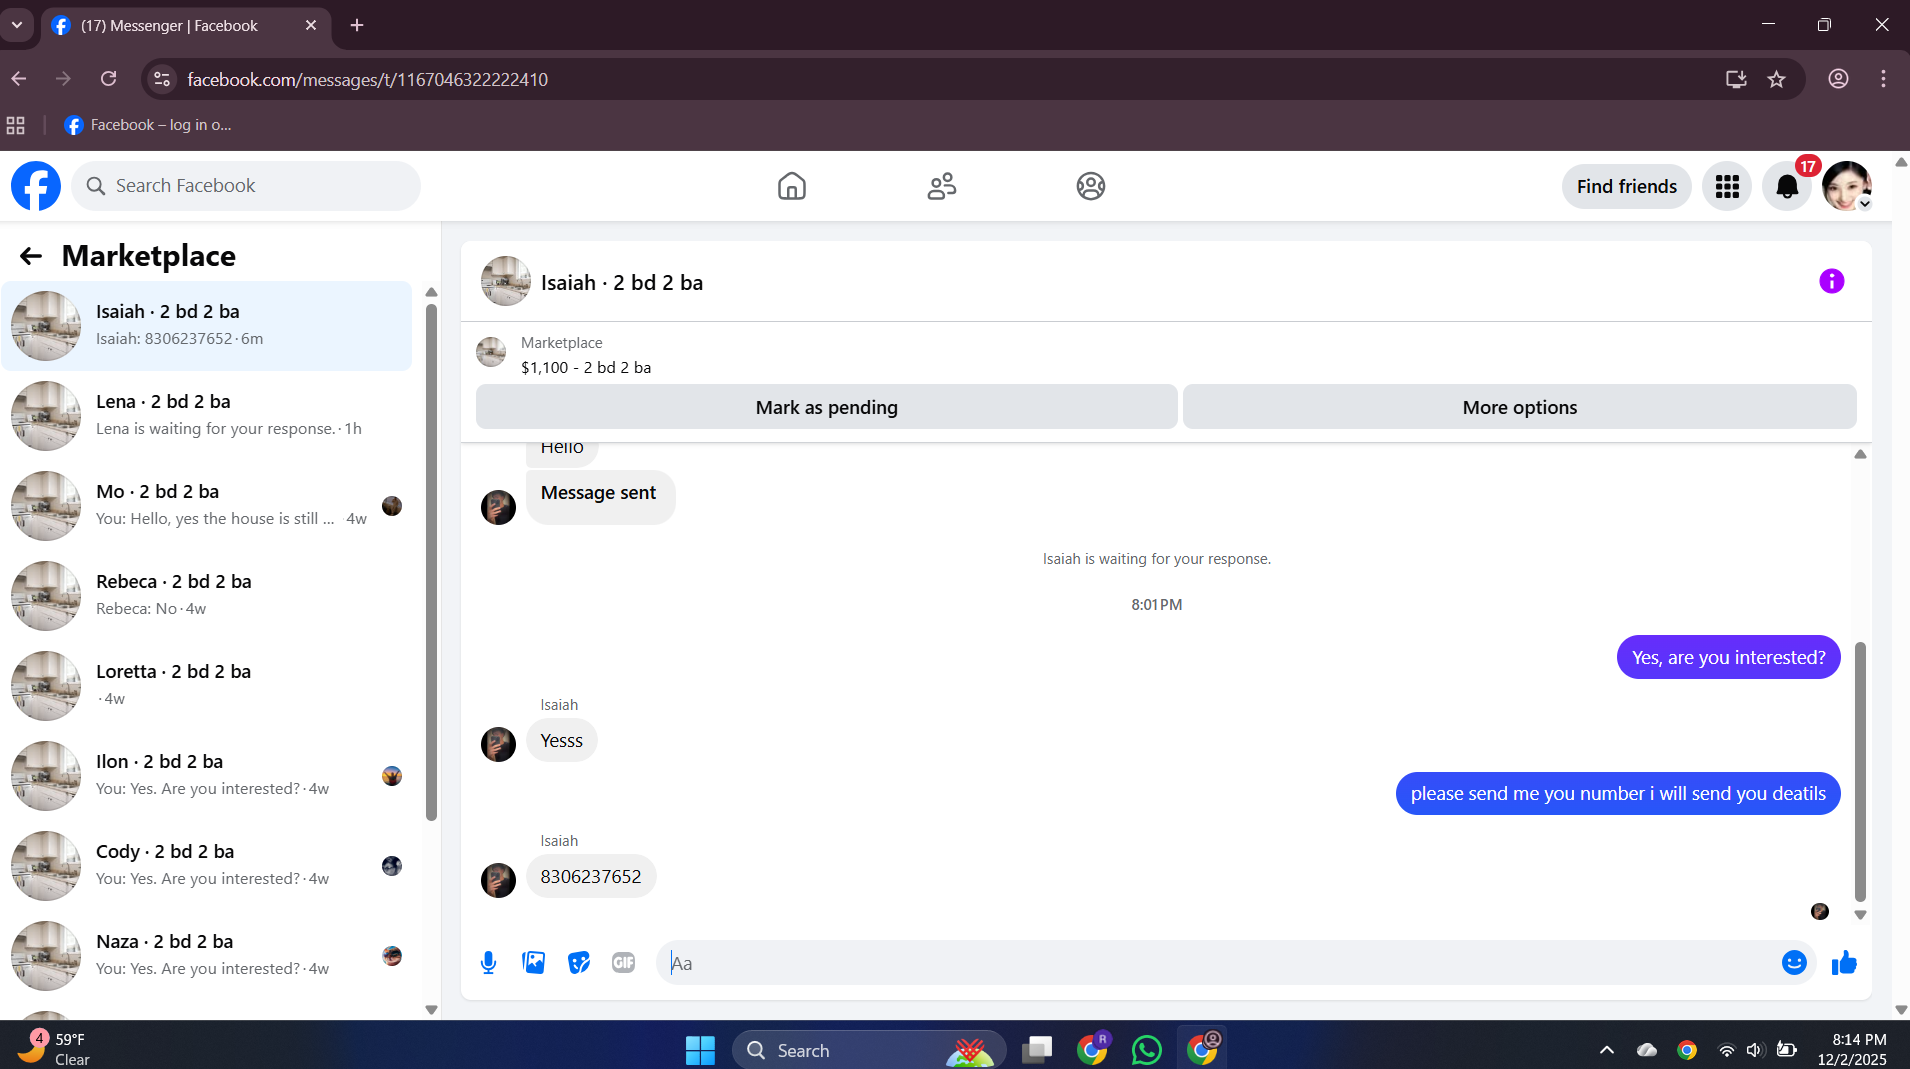Open the install app icon in address bar

coord(1736,79)
